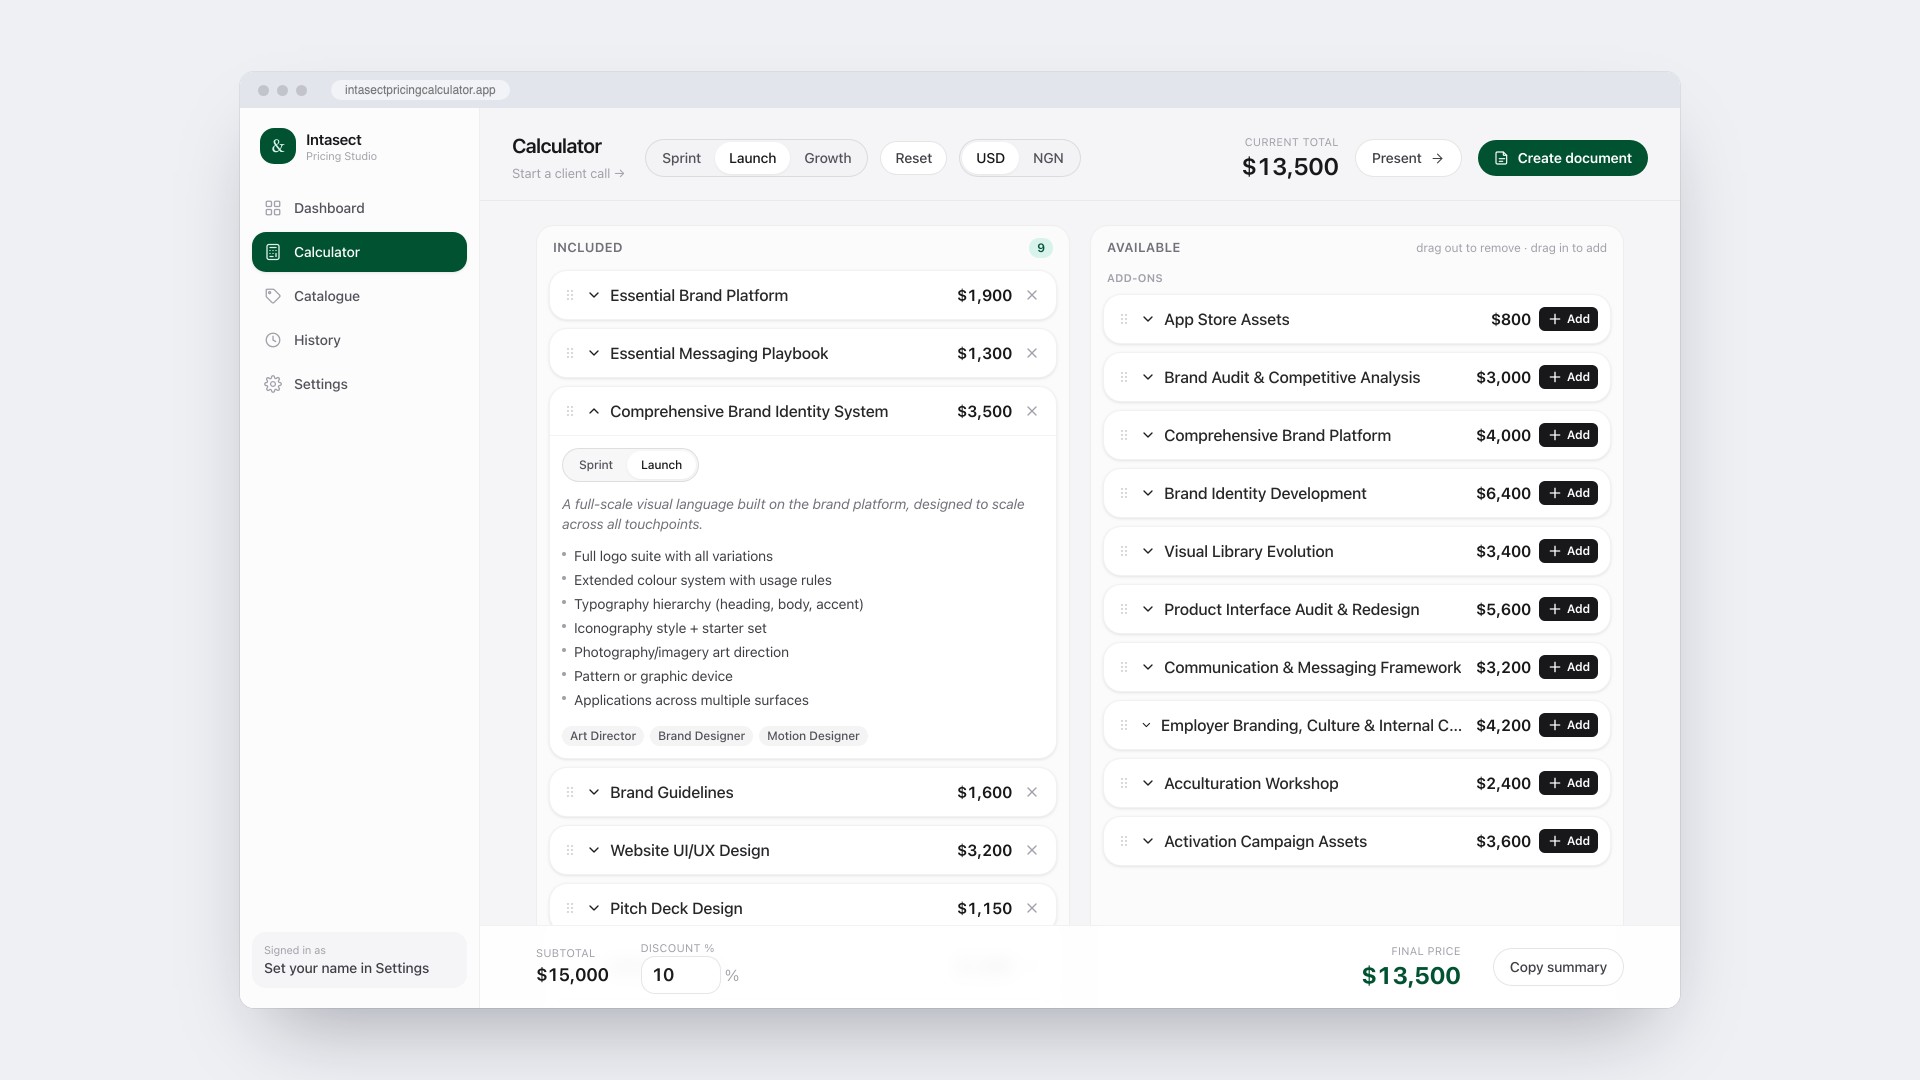Click the History clock icon

[x=273, y=340]
